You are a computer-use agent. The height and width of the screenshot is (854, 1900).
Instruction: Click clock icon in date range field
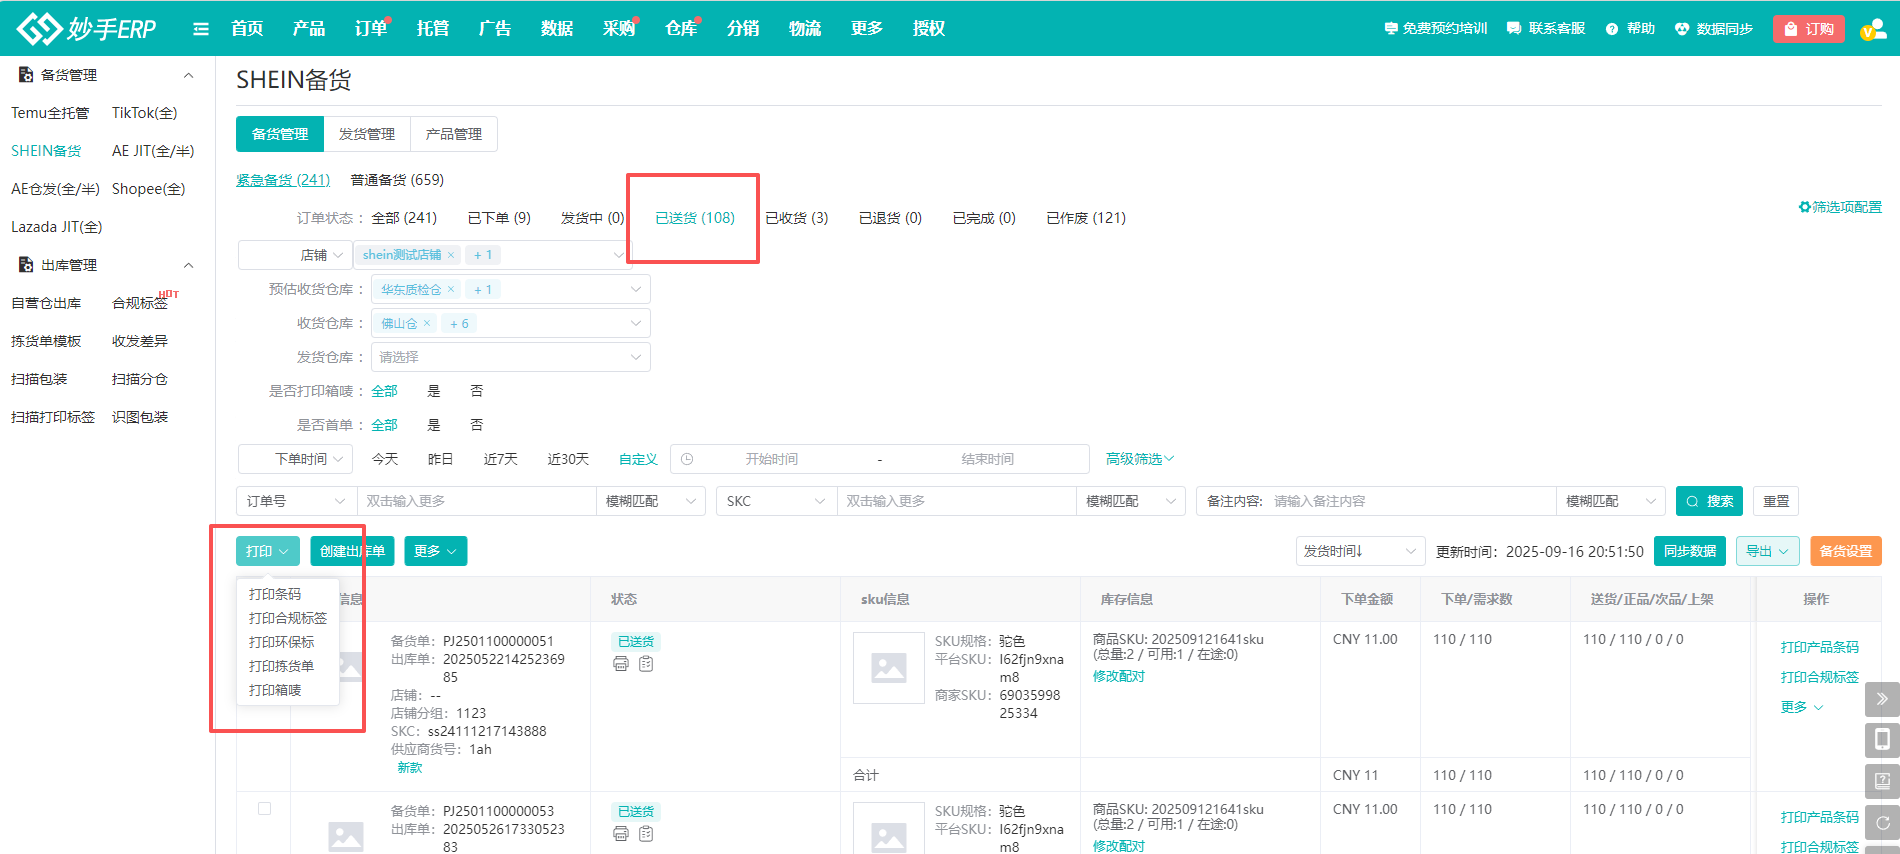coord(687,459)
